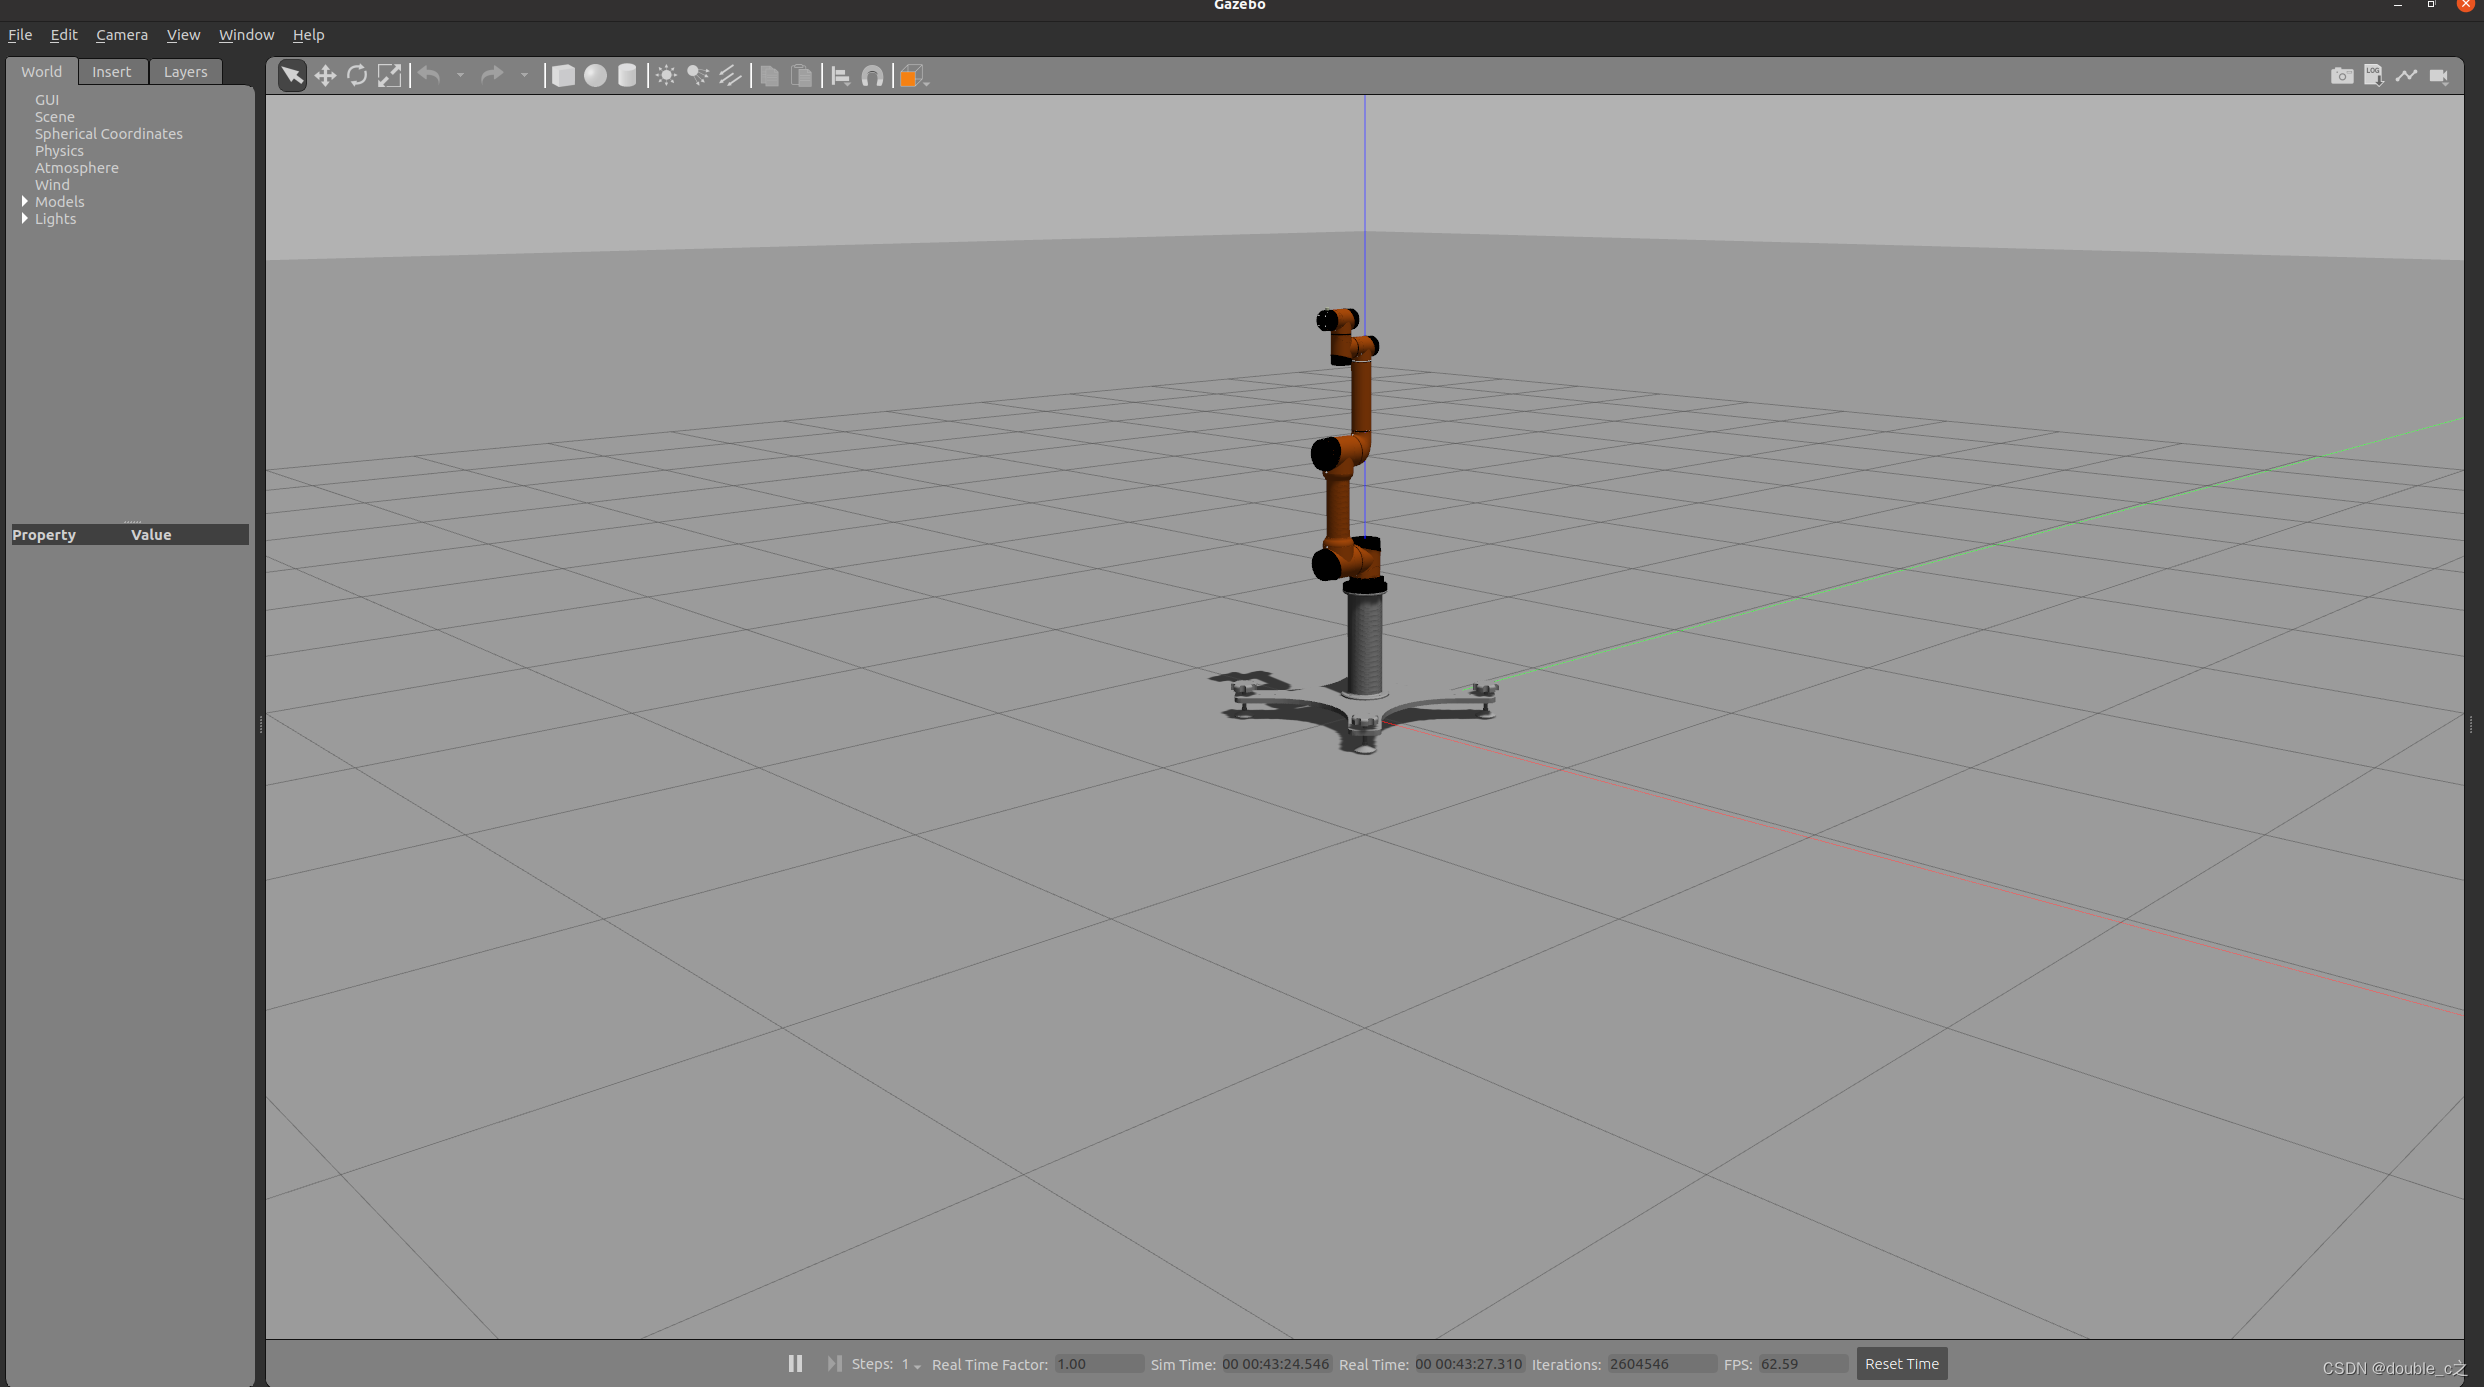Toggle the snap magnet tool
The image size is (2484, 1387).
872,76
